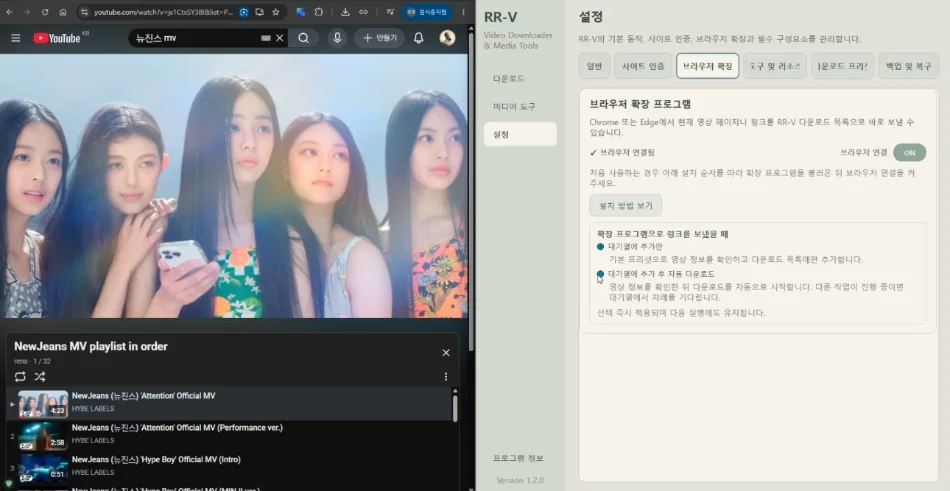950x491 pixels.
Task: Clear the YouTube search text
Action: pos(280,38)
